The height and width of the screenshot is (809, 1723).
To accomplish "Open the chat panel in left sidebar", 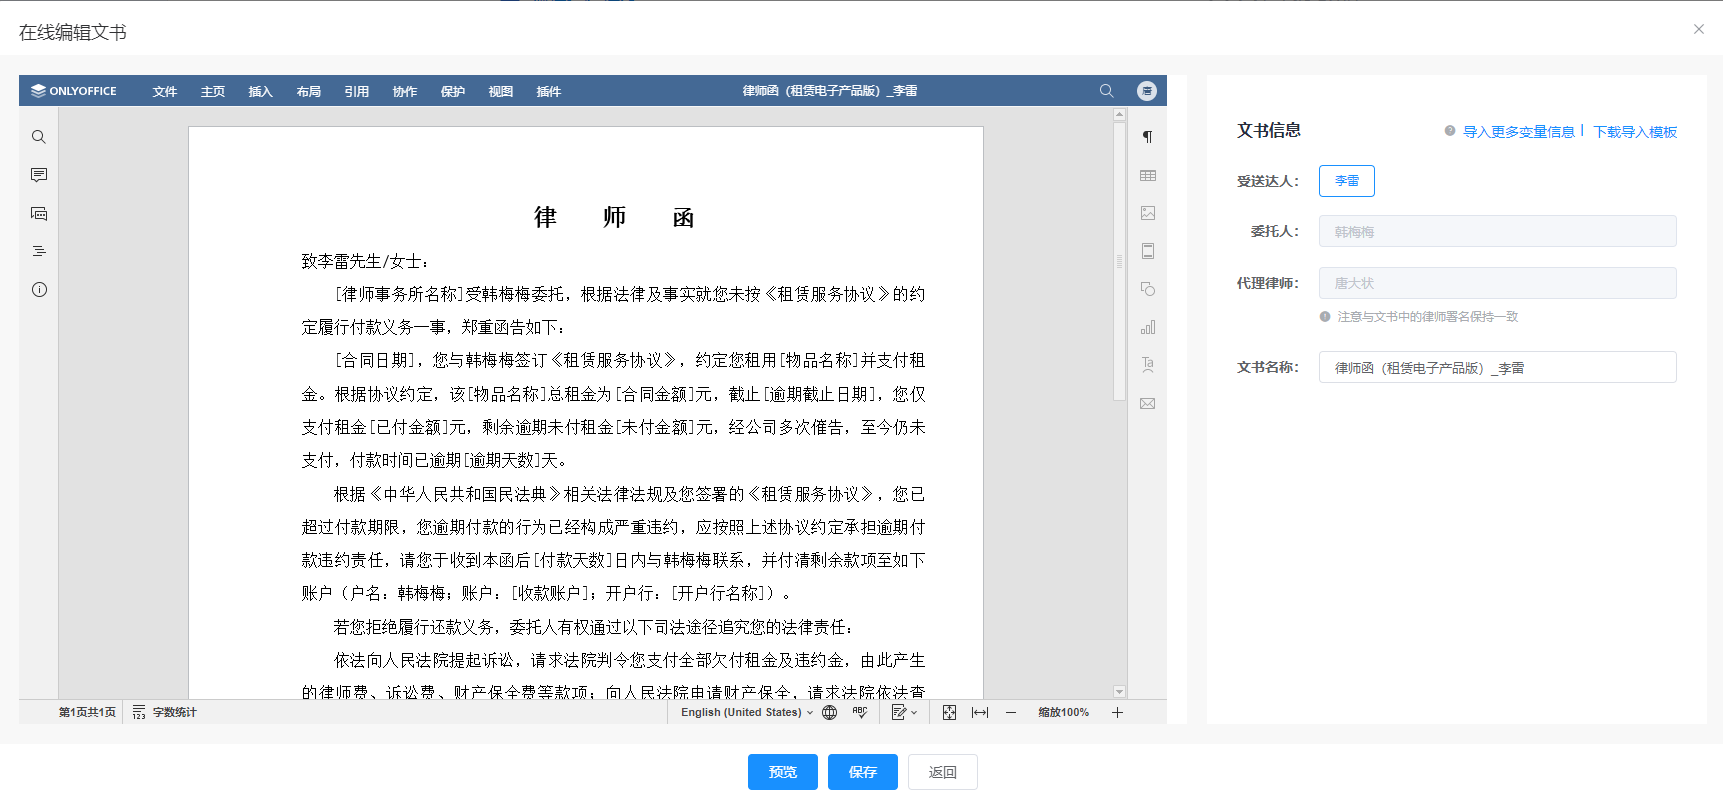I will (39, 213).
